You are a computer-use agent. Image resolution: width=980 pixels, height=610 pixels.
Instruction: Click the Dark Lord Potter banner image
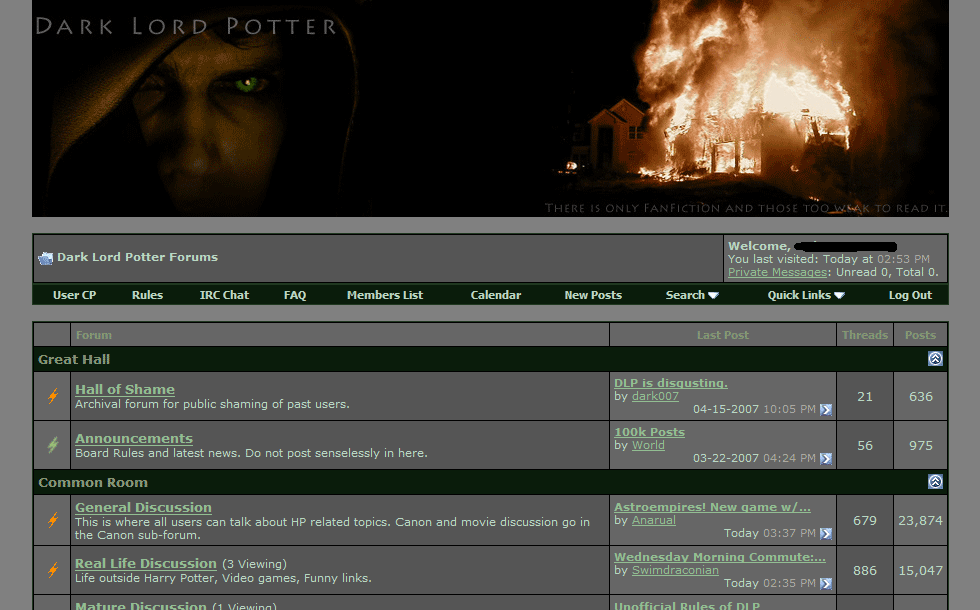coord(490,108)
